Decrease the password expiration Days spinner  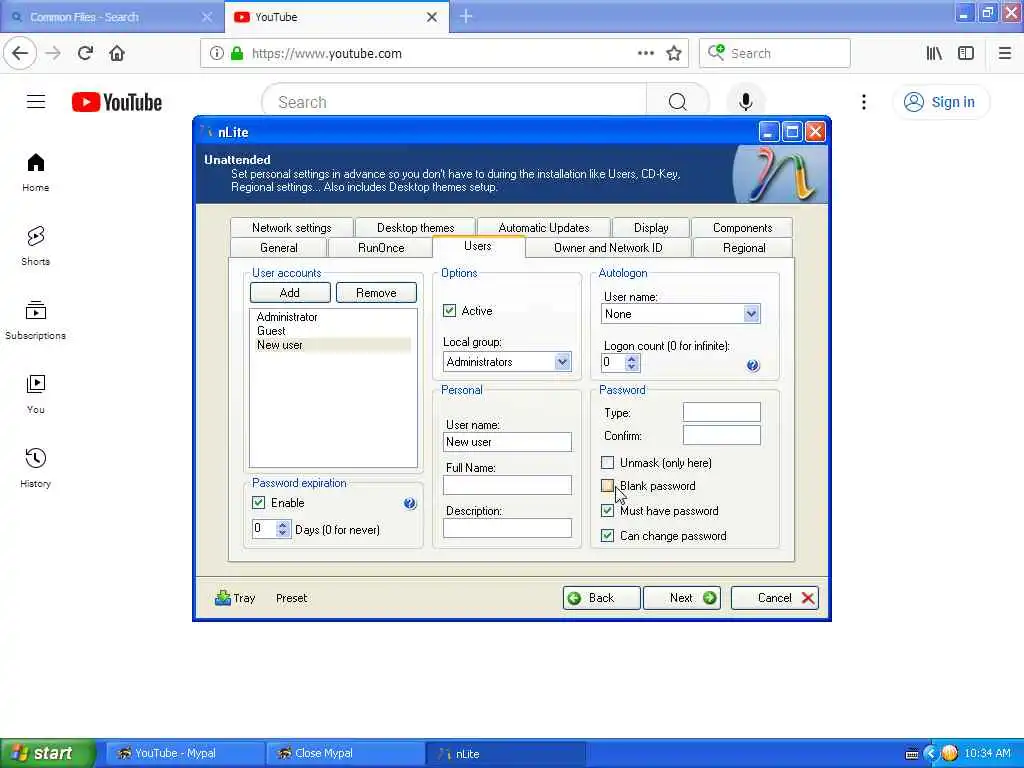tap(282, 533)
